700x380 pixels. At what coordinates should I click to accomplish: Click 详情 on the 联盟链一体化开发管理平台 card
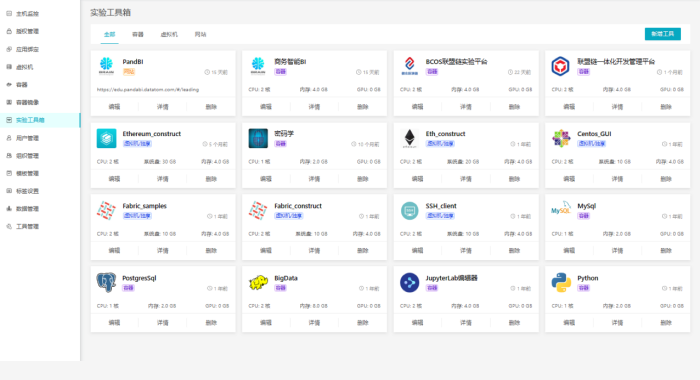(617, 107)
